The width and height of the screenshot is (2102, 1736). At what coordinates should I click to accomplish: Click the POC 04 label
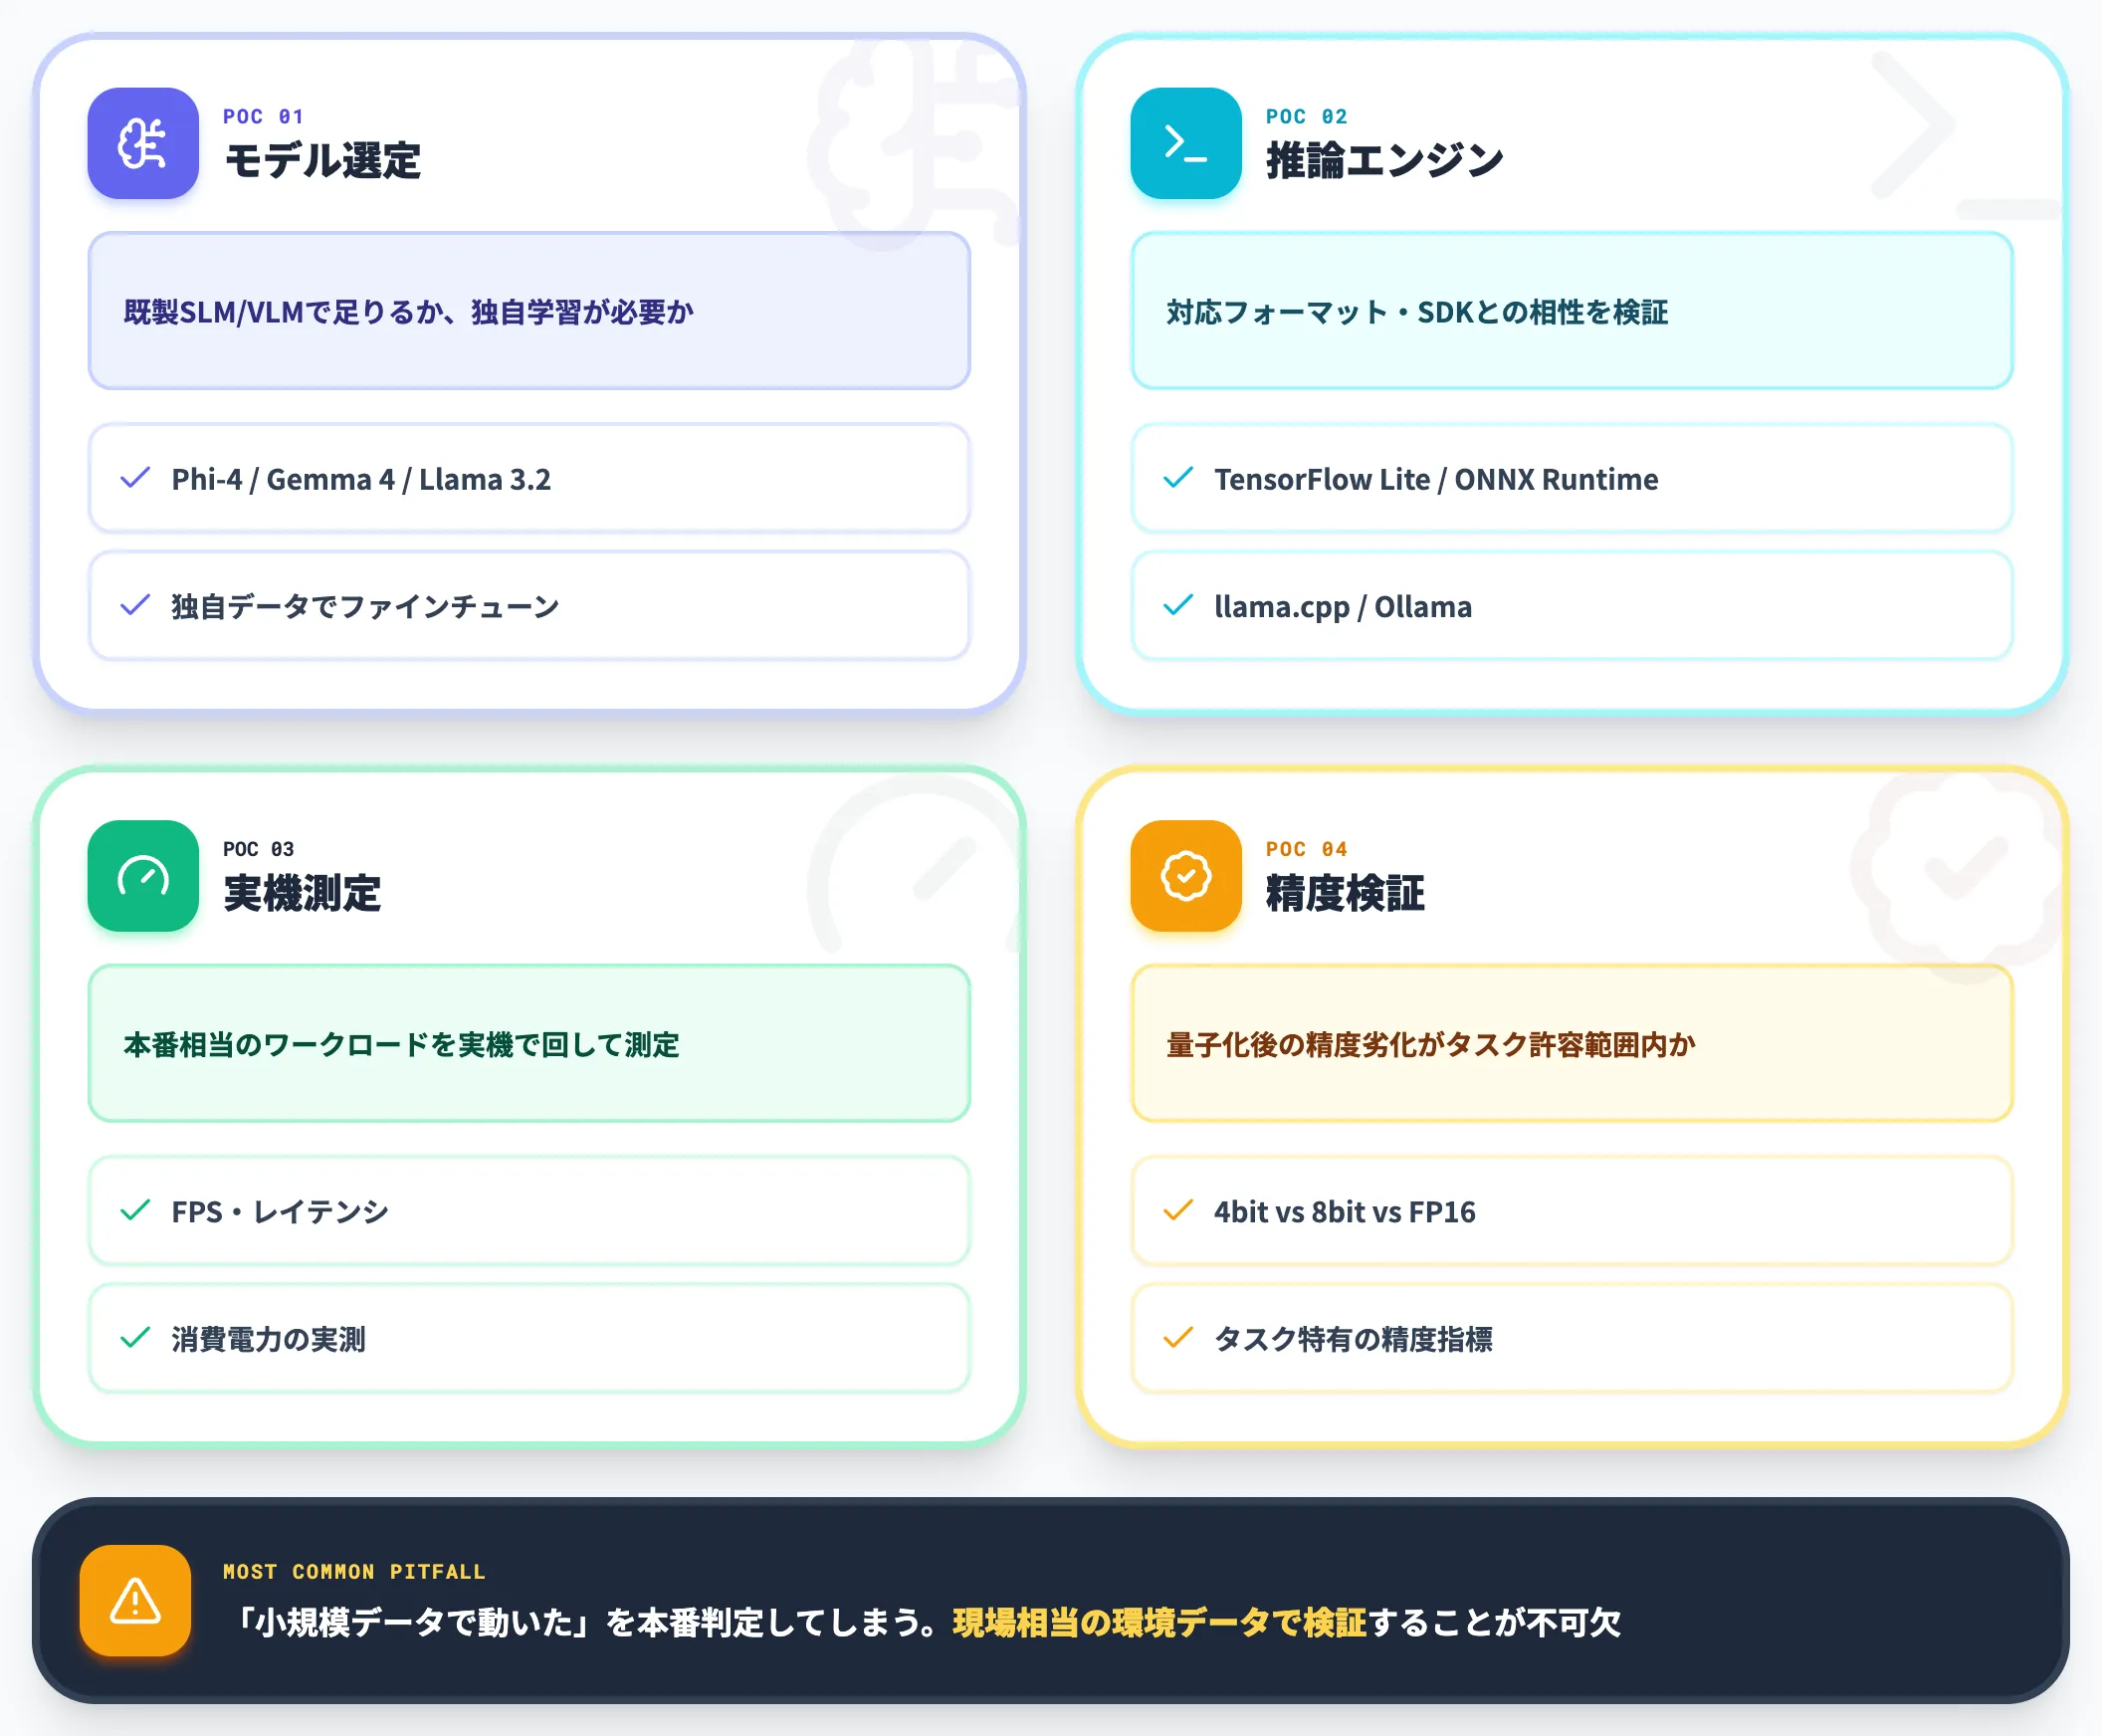(1306, 849)
